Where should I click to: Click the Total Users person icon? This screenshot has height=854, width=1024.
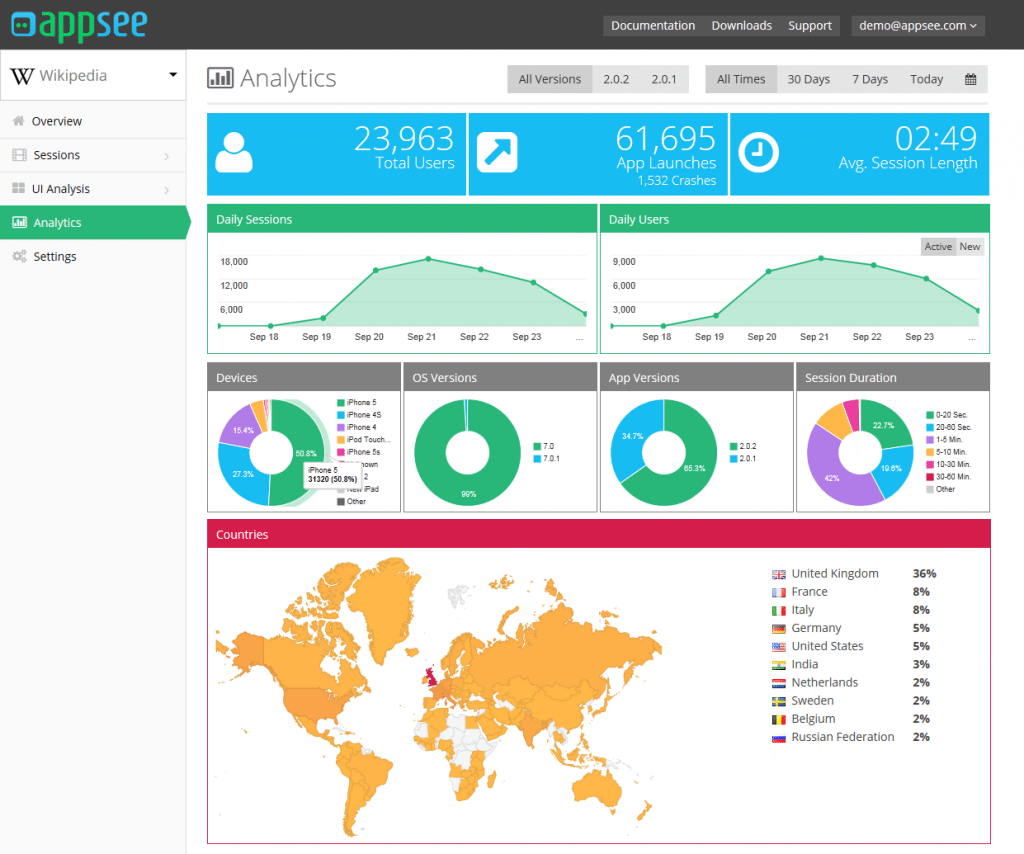tap(234, 153)
